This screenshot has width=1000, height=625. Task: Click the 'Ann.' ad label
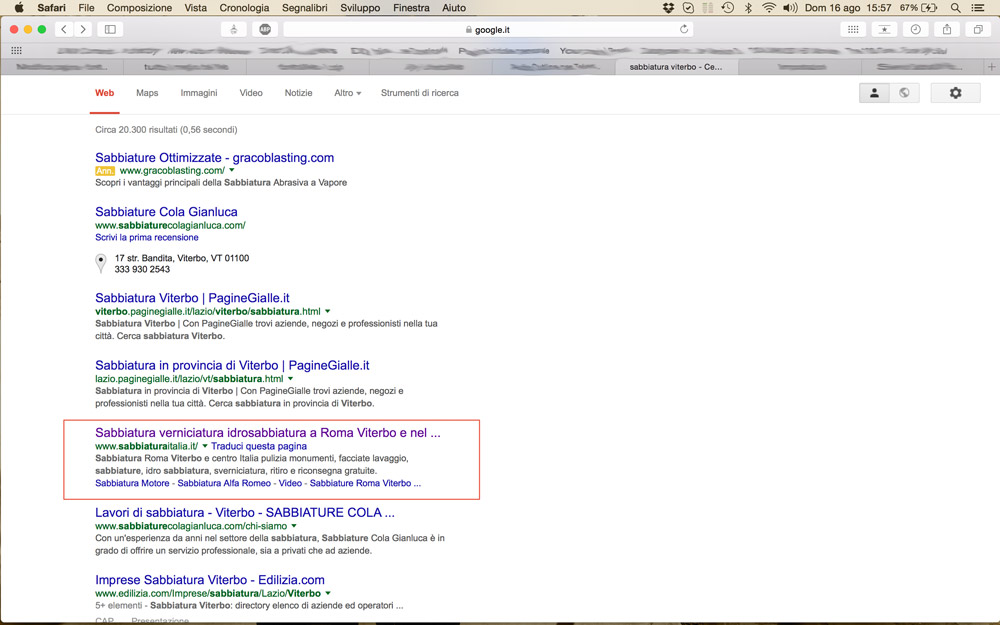tap(105, 171)
